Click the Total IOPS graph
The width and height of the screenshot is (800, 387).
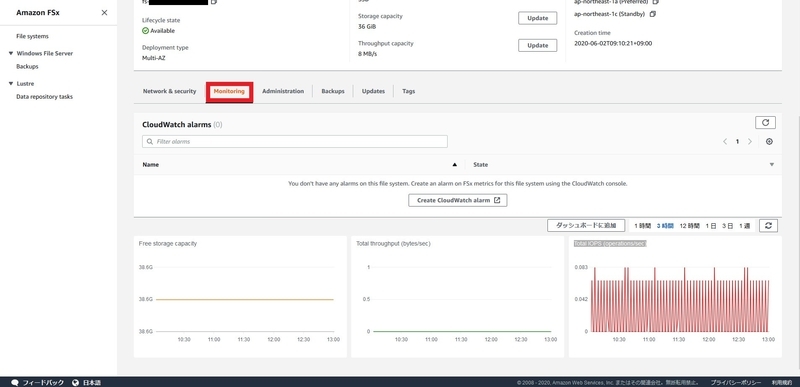pyautogui.click(x=675, y=297)
